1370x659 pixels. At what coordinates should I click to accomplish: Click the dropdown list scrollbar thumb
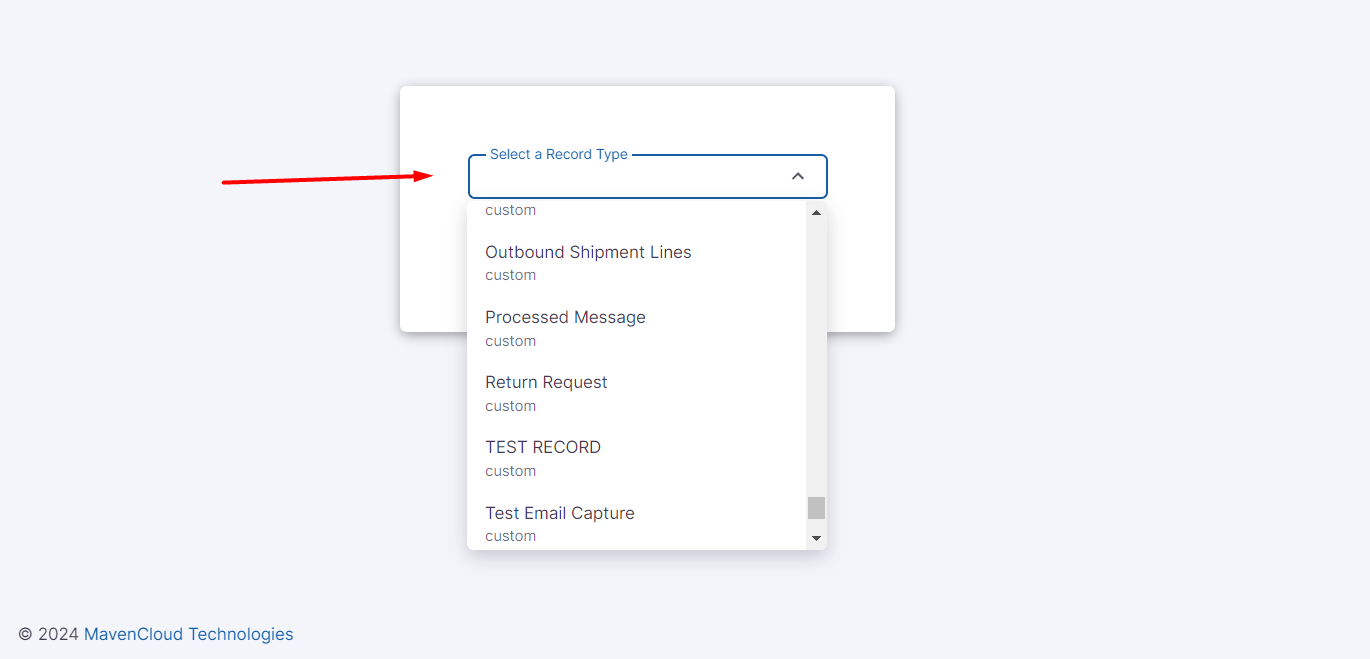click(816, 508)
